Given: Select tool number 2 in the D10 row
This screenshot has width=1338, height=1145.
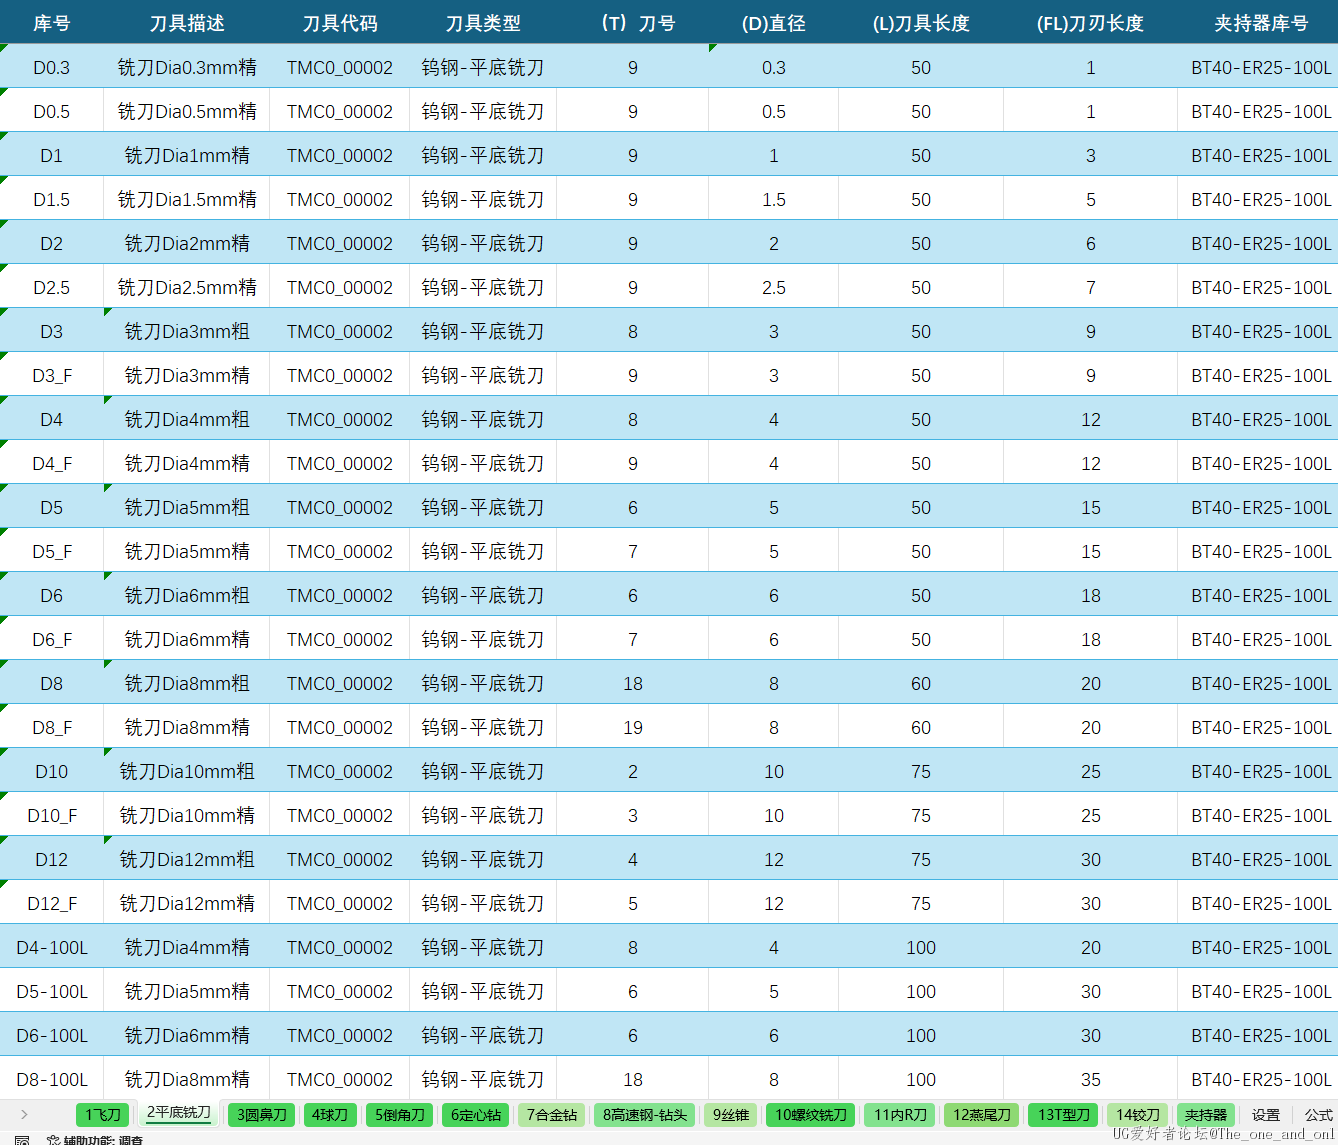Looking at the screenshot, I should (633, 771).
